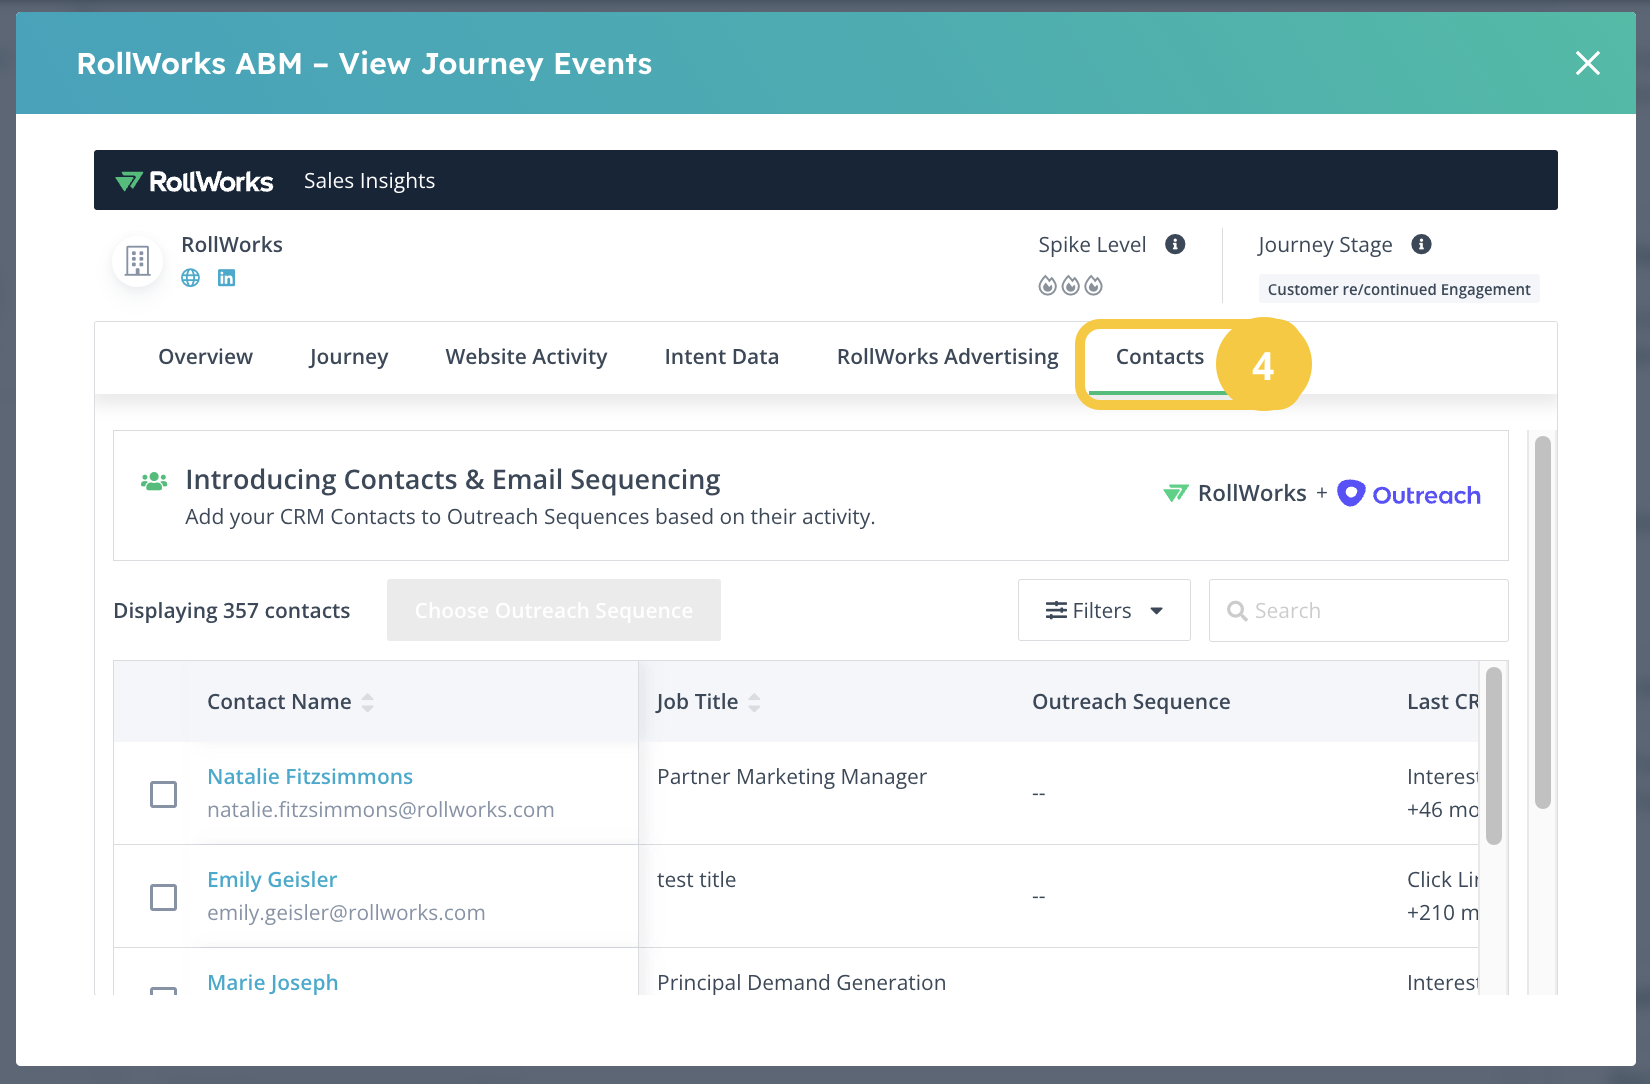This screenshot has width=1650, height=1084.
Task: Click Choose Outreach Sequence button
Action: [x=553, y=610]
